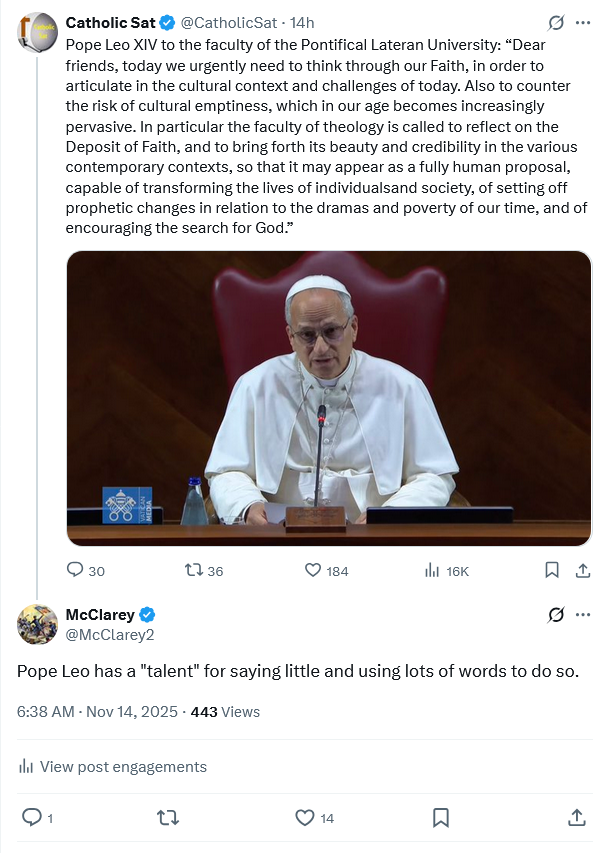Viewport: 608px width, 853px height.
Task: Reply to McClarey's post
Action: 32,818
